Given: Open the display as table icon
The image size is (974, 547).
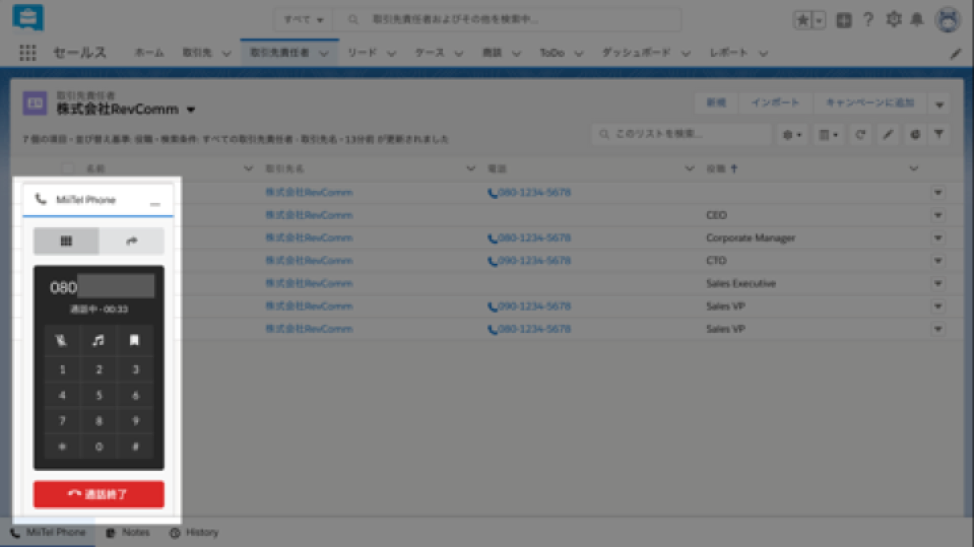Looking at the screenshot, I should [828, 134].
